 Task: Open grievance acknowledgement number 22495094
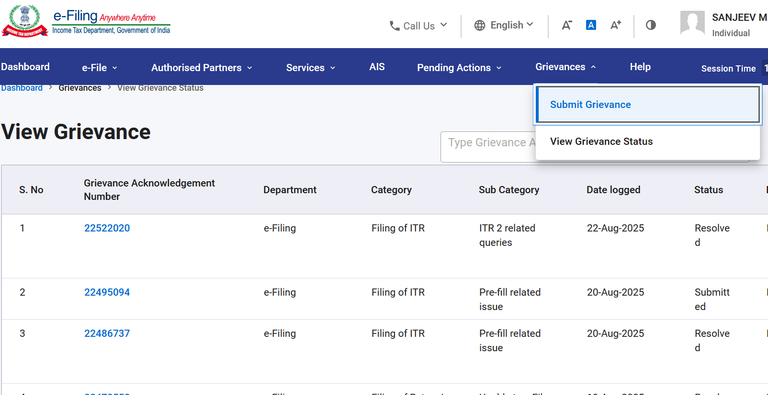click(107, 292)
